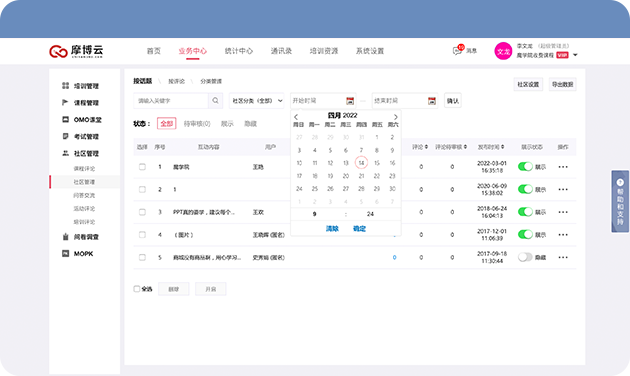The width and height of the screenshot is (630, 376).
Task: Open the 开始时间 calendar icon
Action: point(350,101)
